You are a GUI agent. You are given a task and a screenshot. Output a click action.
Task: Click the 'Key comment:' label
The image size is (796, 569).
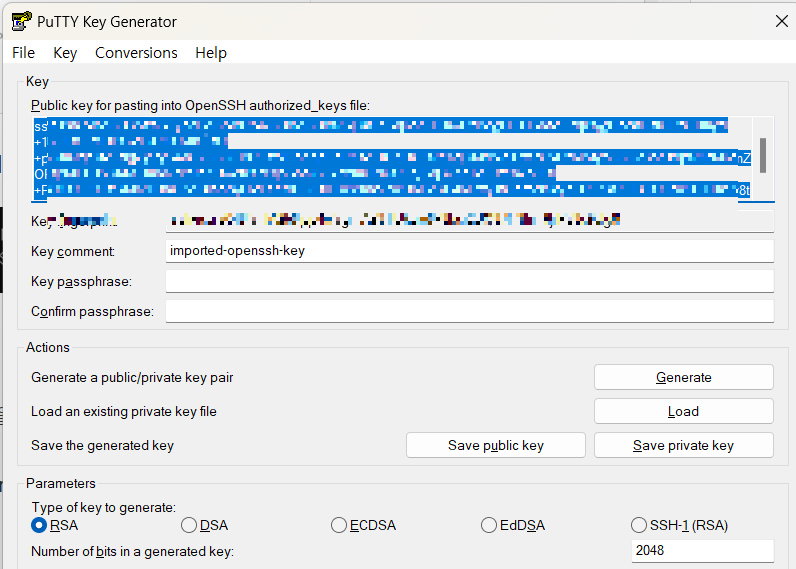73,252
